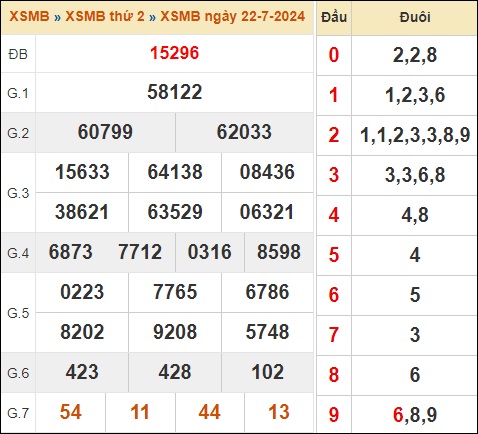Select G.5 number 9208
Image resolution: width=478 pixels, height=434 pixels.
point(175,332)
